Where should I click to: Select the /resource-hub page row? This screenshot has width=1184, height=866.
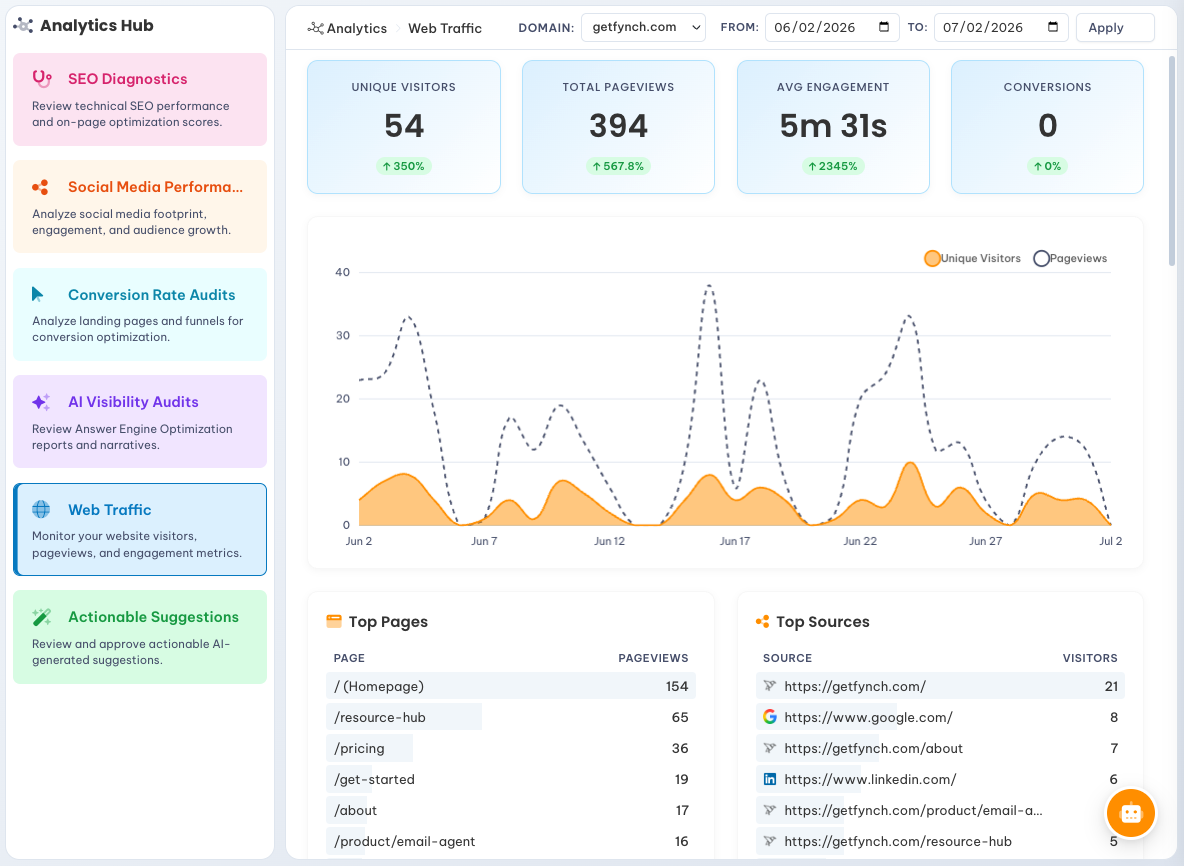point(511,717)
